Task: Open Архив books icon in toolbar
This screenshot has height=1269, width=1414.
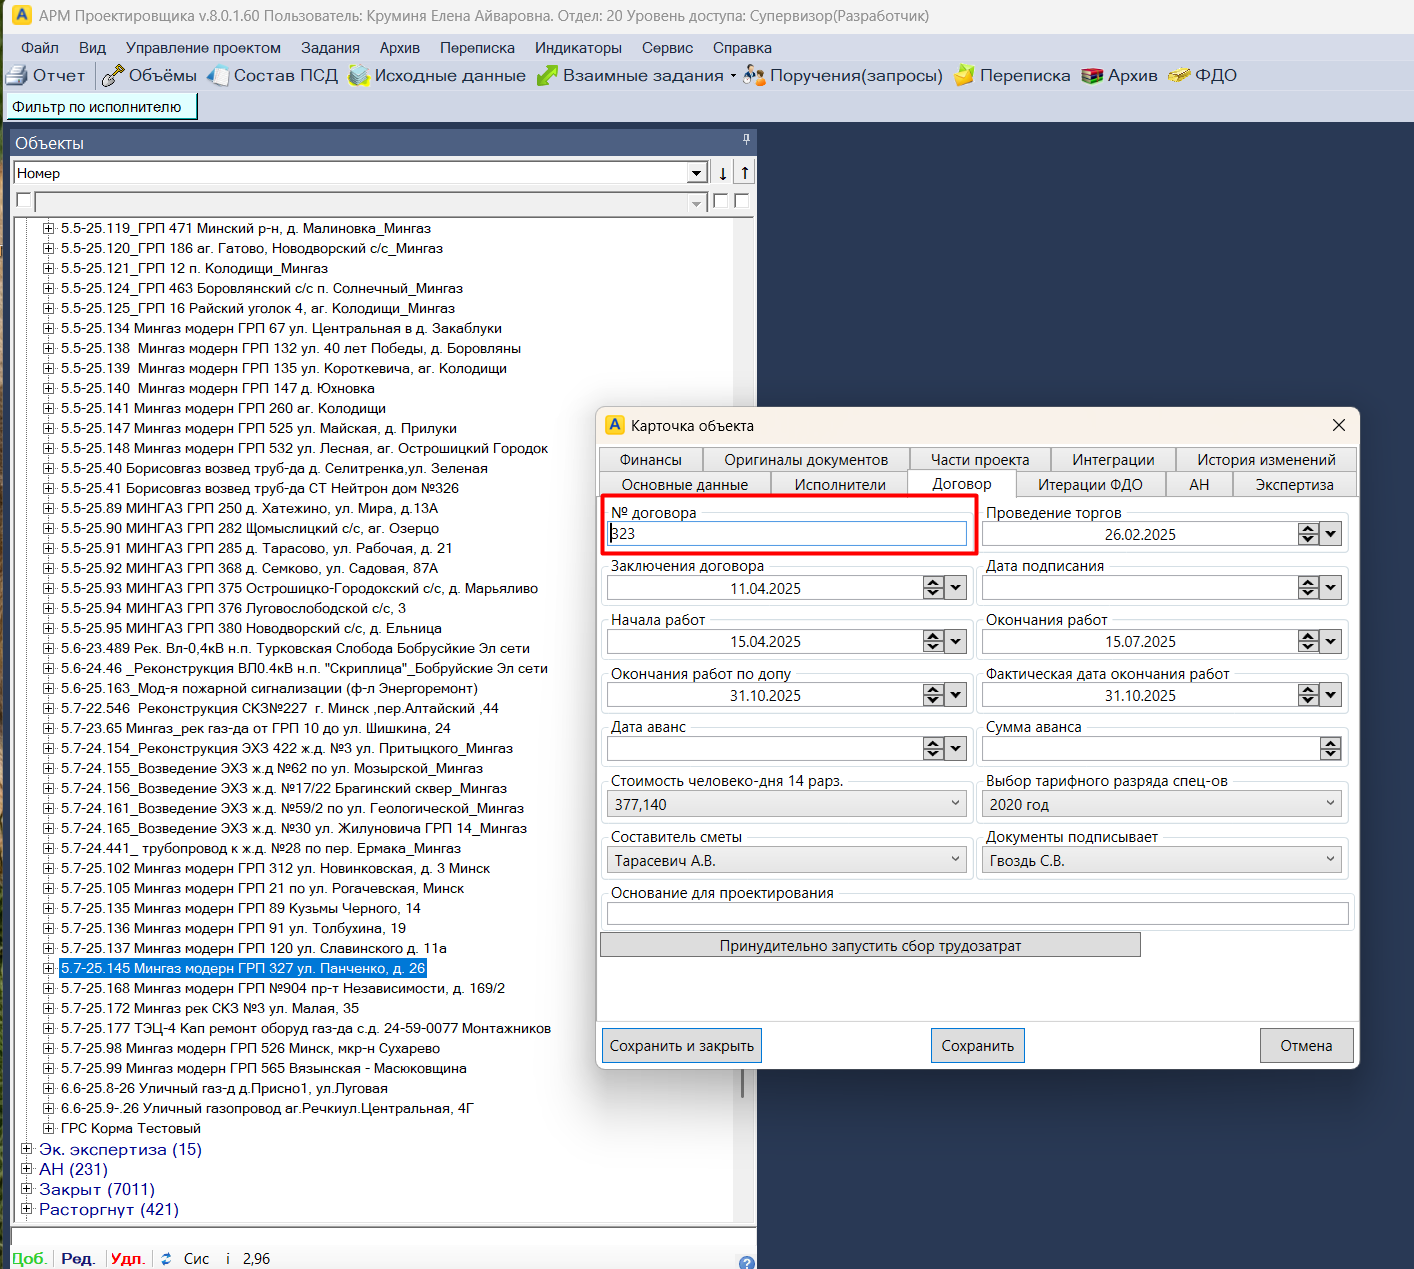Action: (1092, 76)
